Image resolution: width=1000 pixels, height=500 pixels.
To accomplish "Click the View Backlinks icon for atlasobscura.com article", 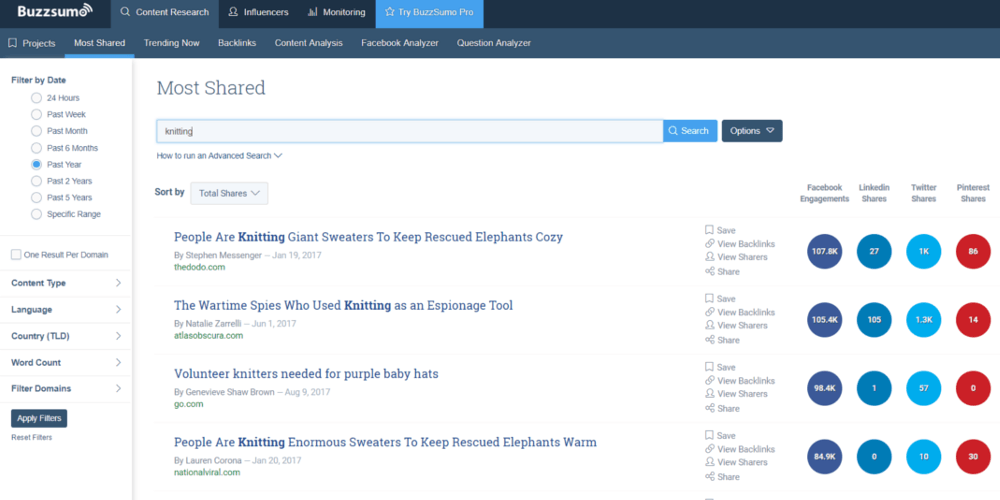I will (x=709, y=312).
